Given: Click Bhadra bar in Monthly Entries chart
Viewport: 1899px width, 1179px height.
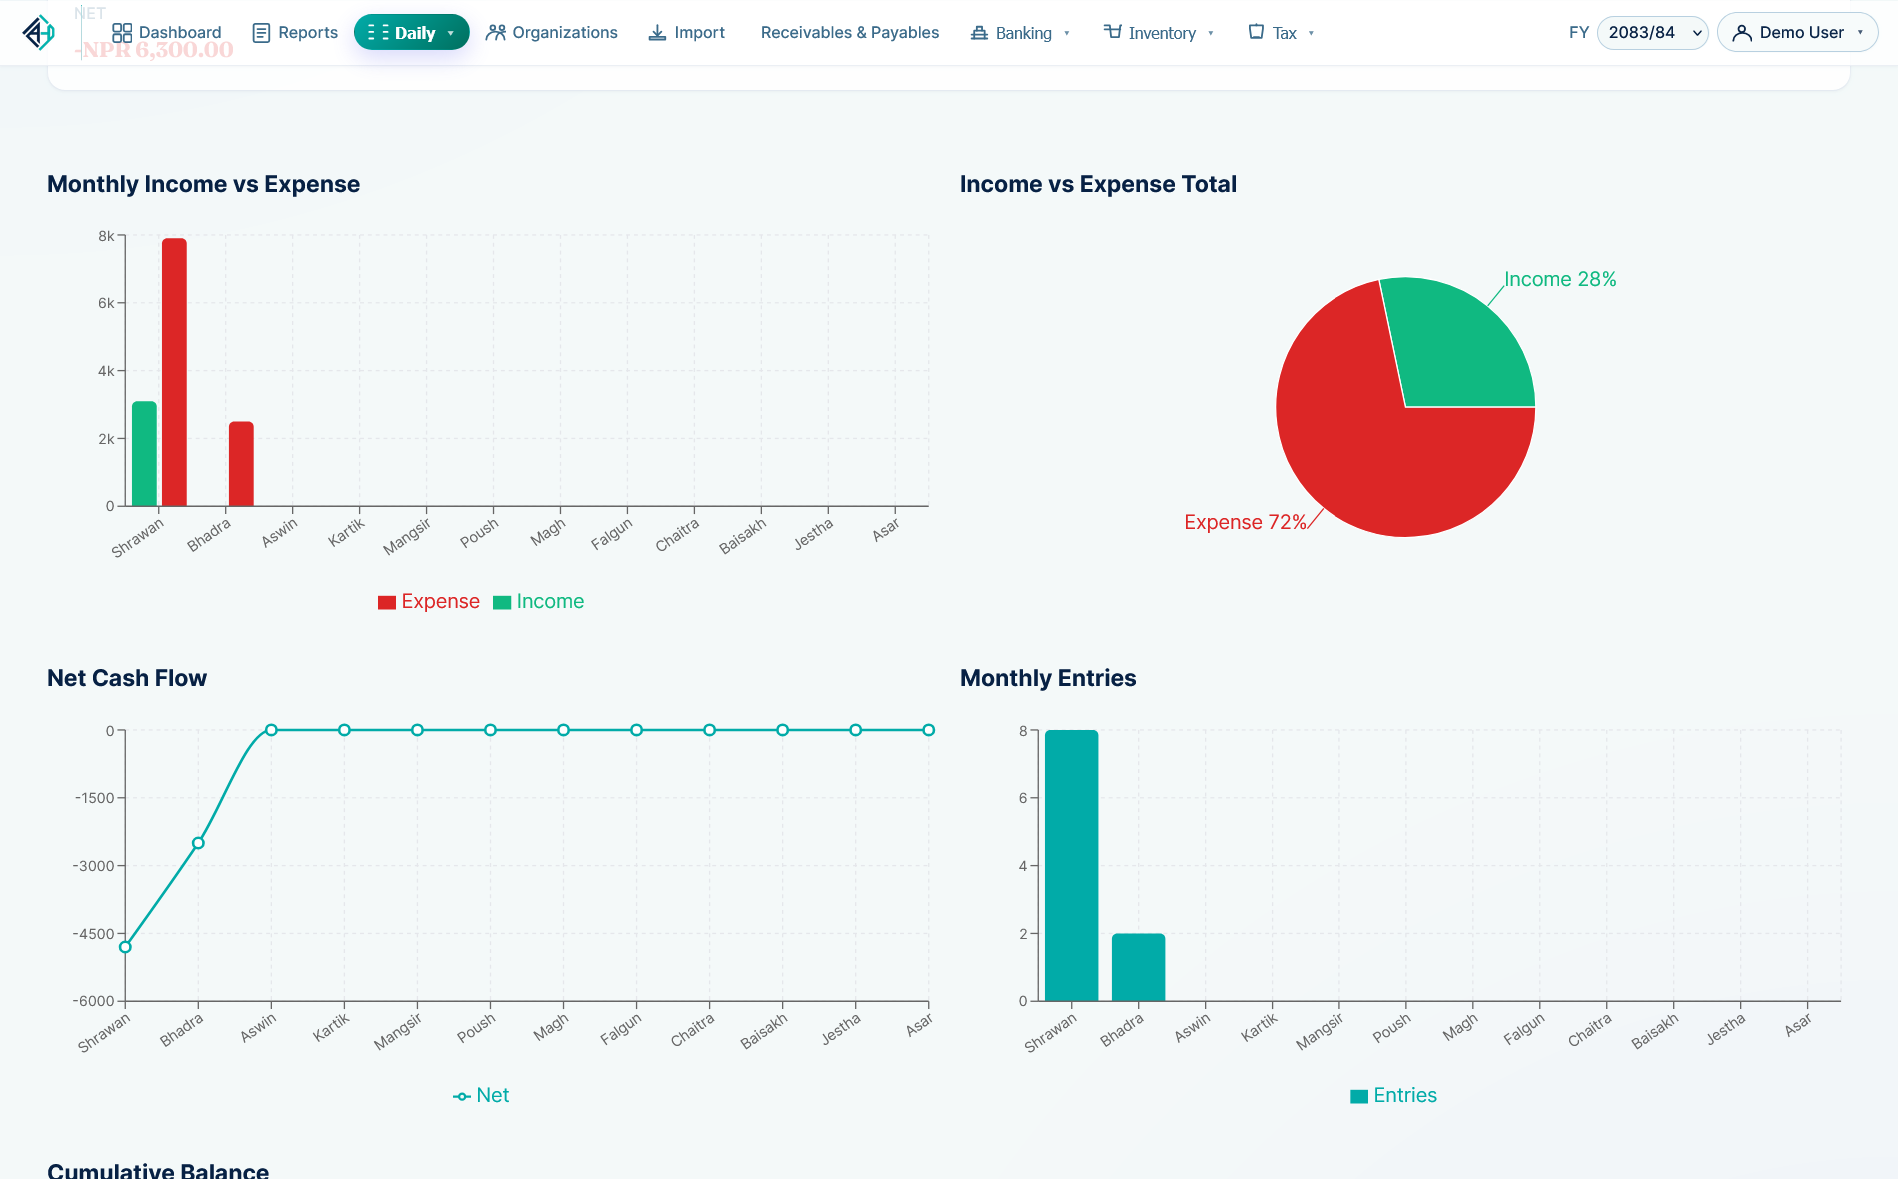Looking at the screenshot, I should pyautogui.click(x=1139, y=967).
